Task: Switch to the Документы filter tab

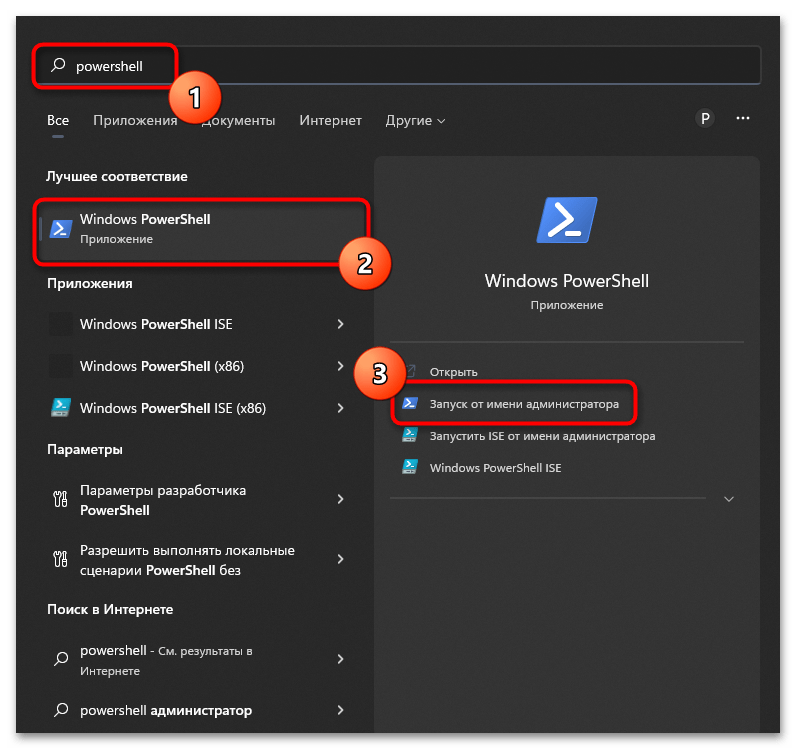Action: [x=238, y=120]
